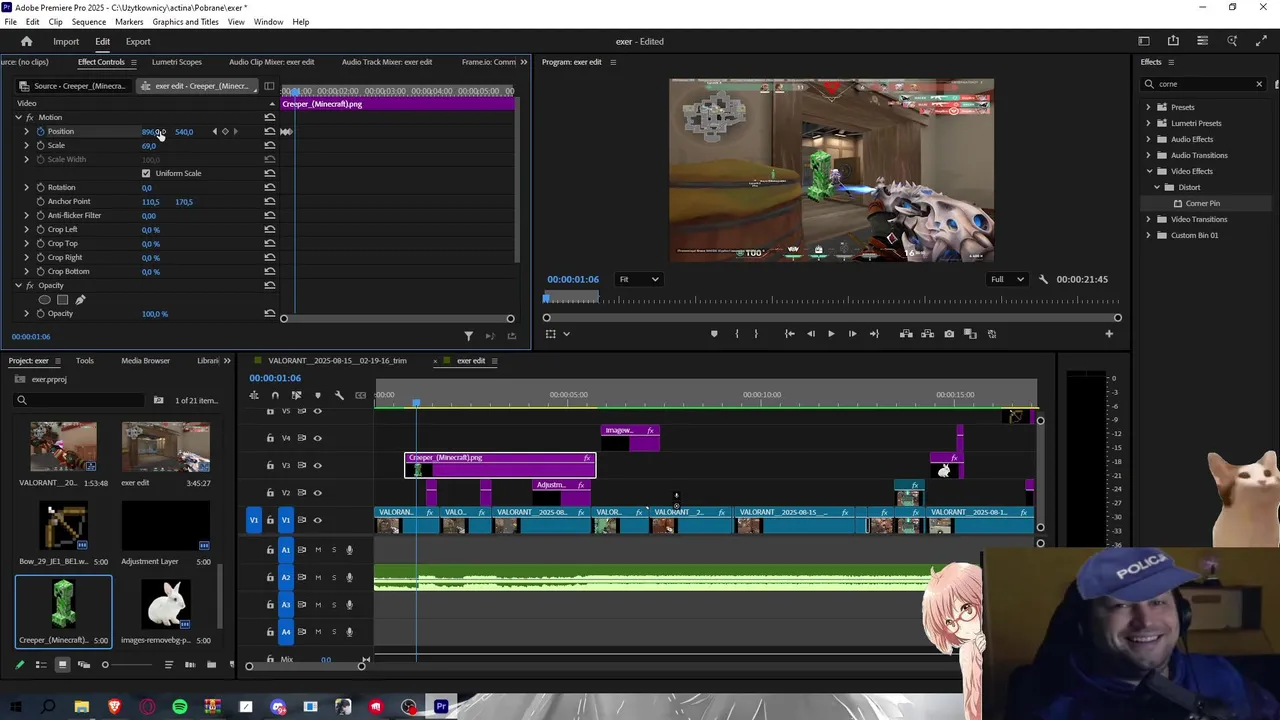Screen dimensions: 1280x720
Task: Switch Project panel to freeform view
Action: coord(84,665)
